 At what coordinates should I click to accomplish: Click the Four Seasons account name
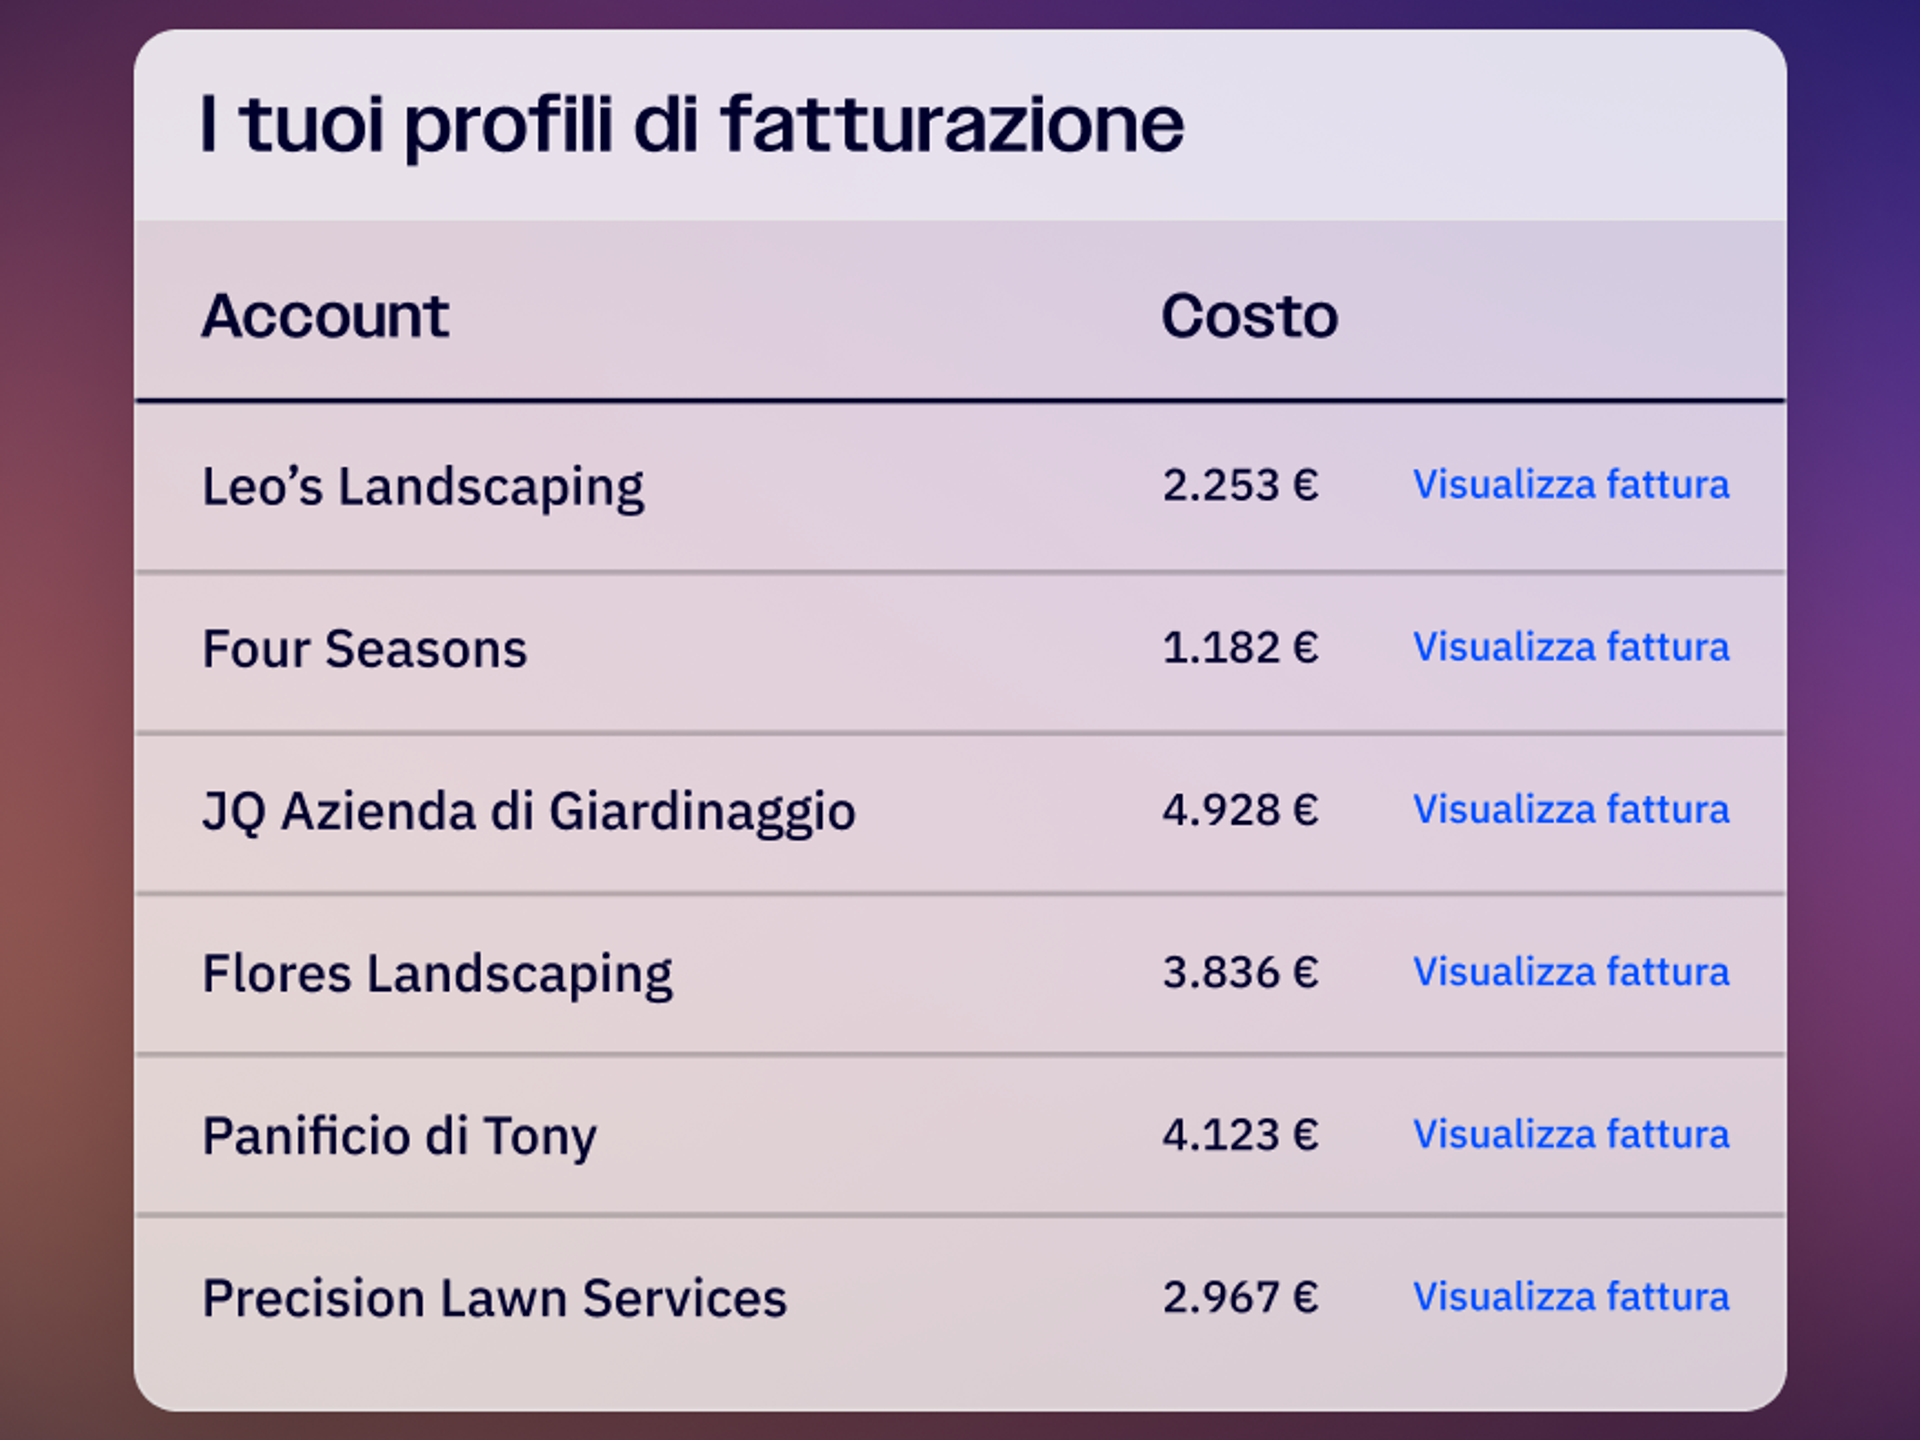point(364,649)
